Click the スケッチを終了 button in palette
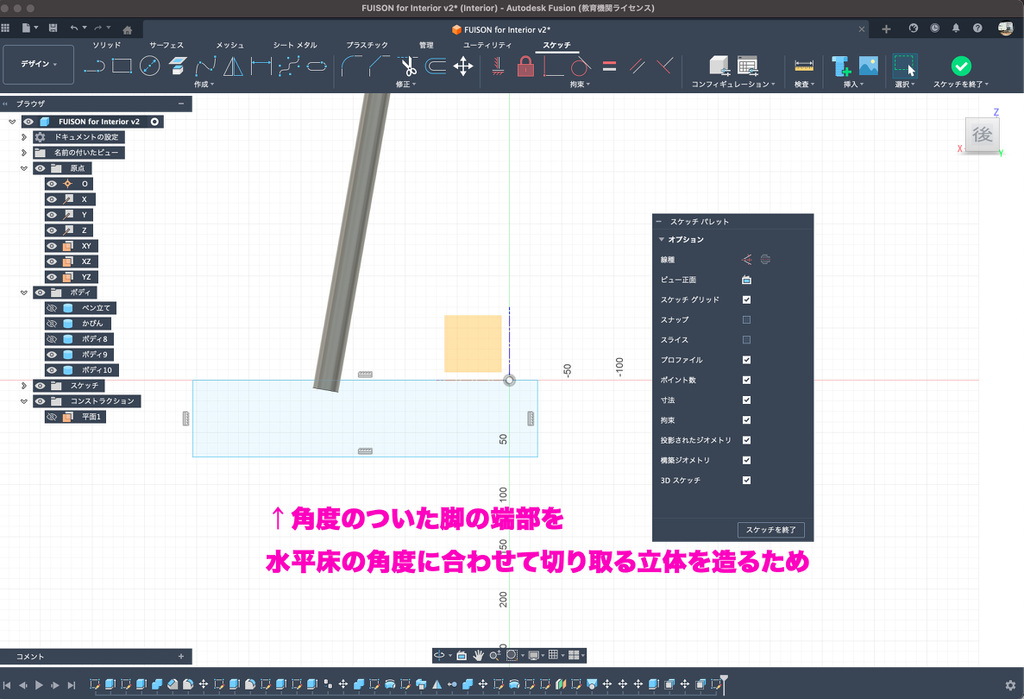The height and width of the screenshot is (699, 1024). click(x=772, y=530)
